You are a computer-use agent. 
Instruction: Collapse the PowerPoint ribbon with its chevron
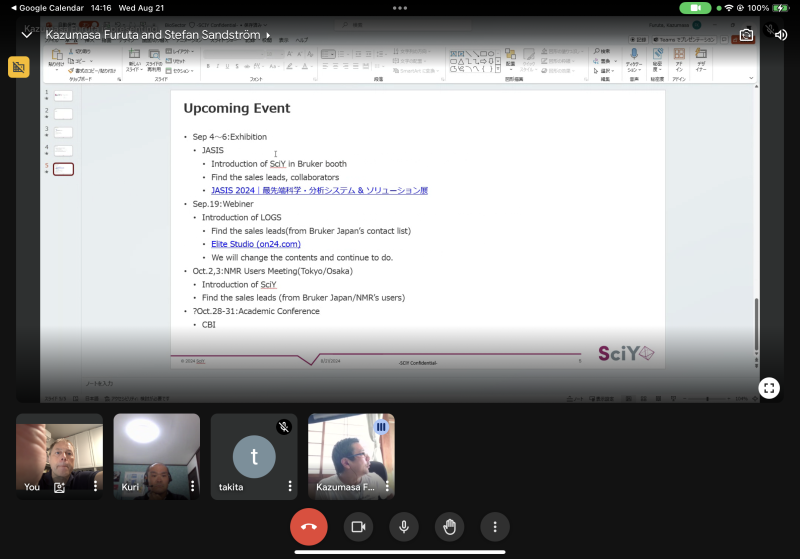[751, 78]
